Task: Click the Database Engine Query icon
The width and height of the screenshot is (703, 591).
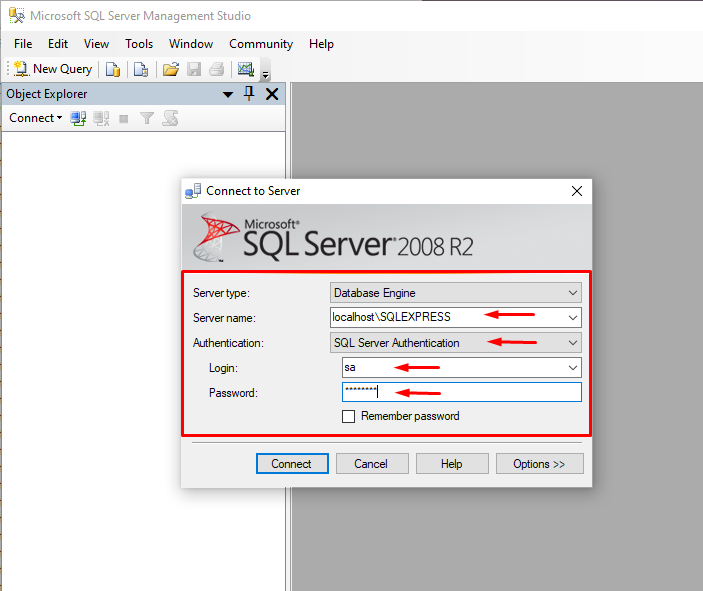Action: [x=113, y=70]
